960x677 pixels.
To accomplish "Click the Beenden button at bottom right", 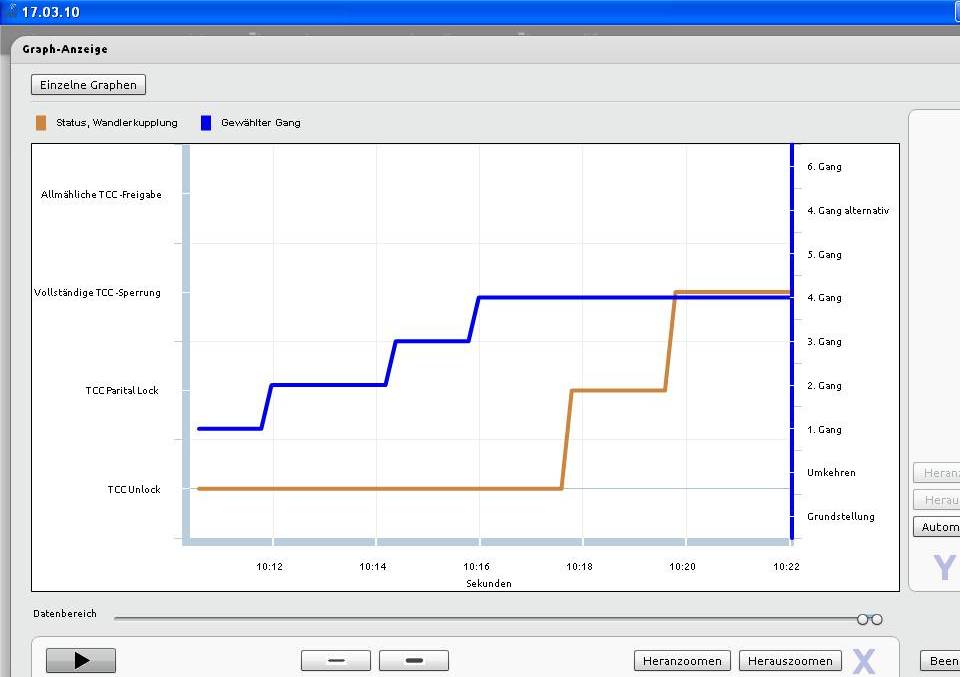I will 940,661.
